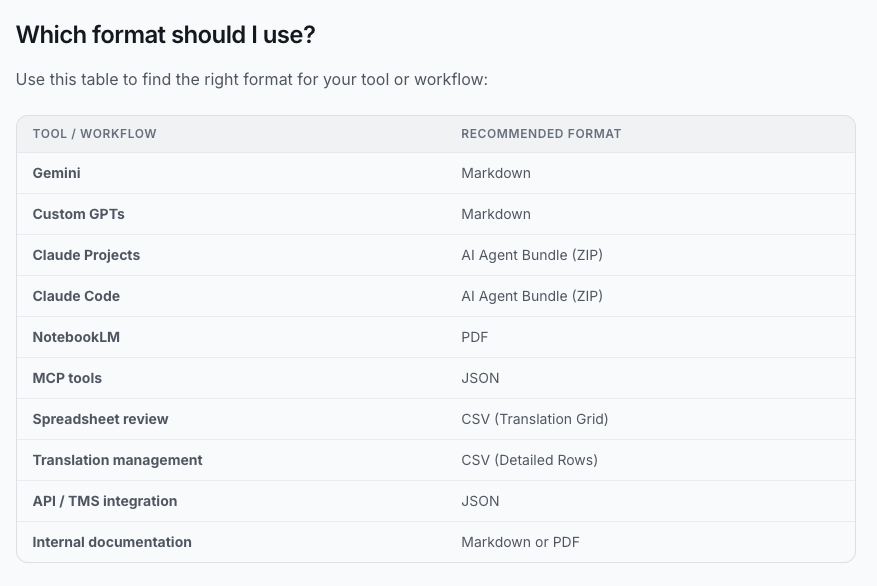Click the "Which format should I use?" heading
Image resolution: width=877 pixels, height=586 pixels.
pos(166,35)
